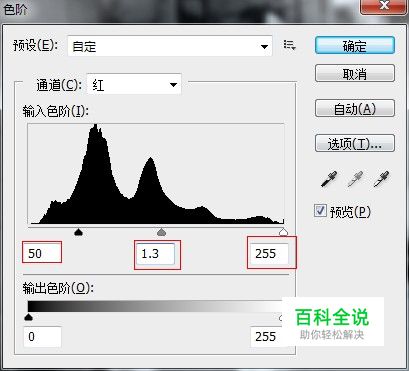Click the input midtone gray slider handle
The height and width of the screenshot is (371, 409).
click(x=161, y=232)
